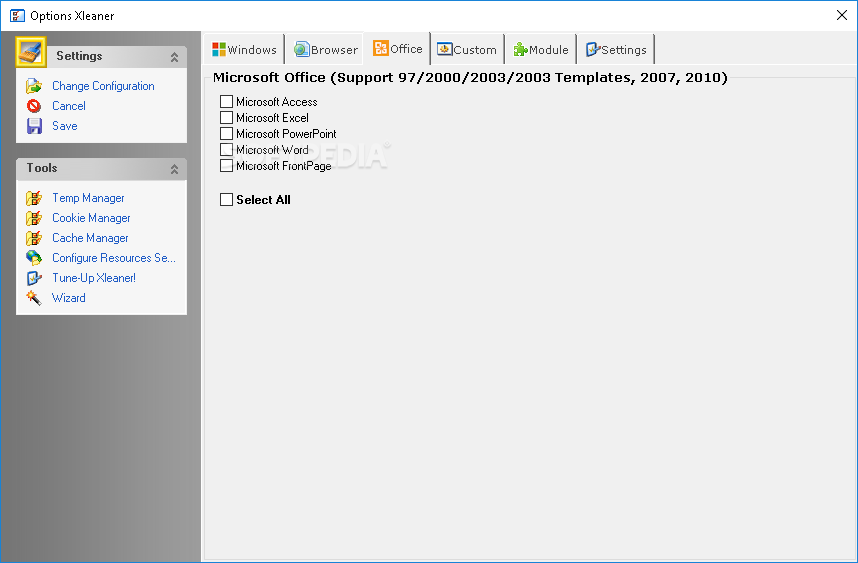The image size is (858, 563).
Task: Go to the Custom tab
Action: (467, 50)
